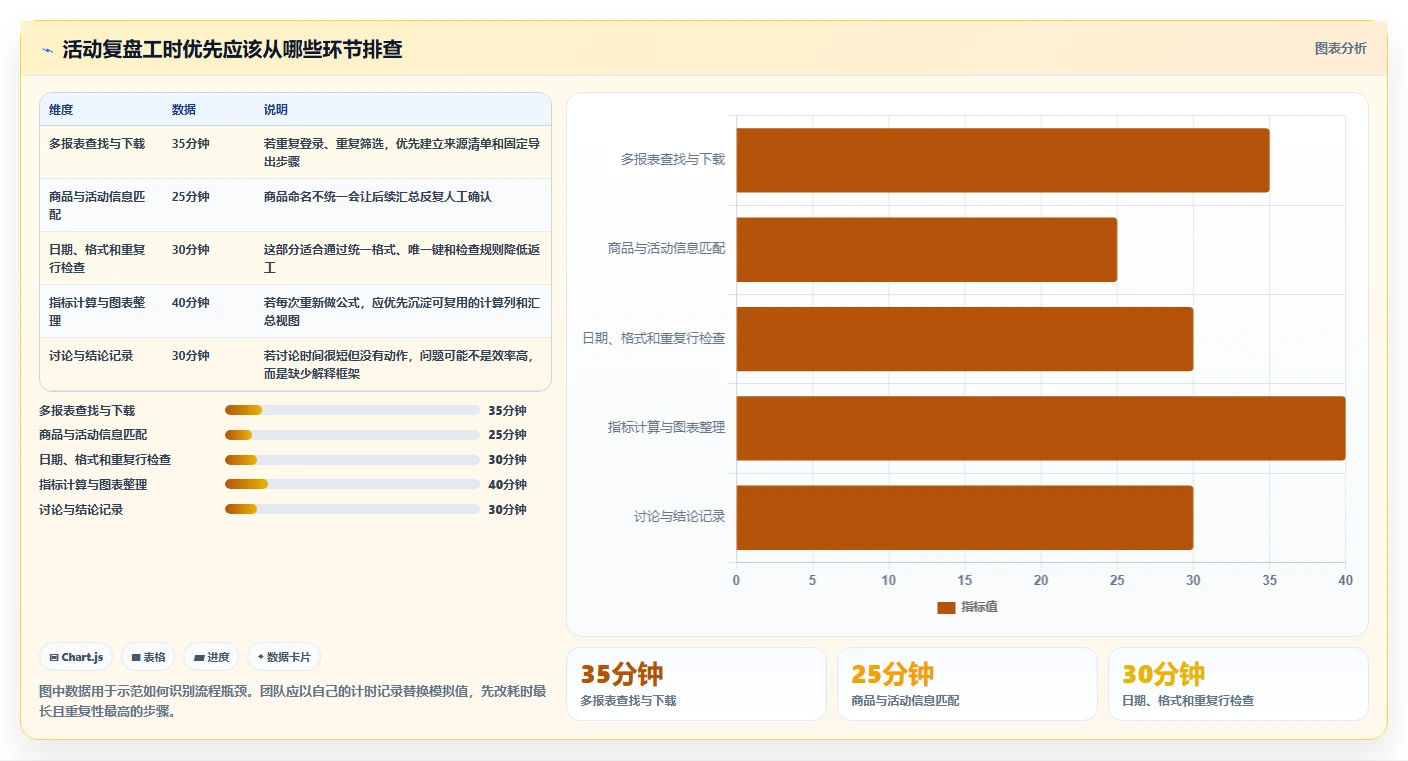Click the 日期、格式和重复行检查 chart axis label
Screen dimensions: 1408x761
pos(654,339)
